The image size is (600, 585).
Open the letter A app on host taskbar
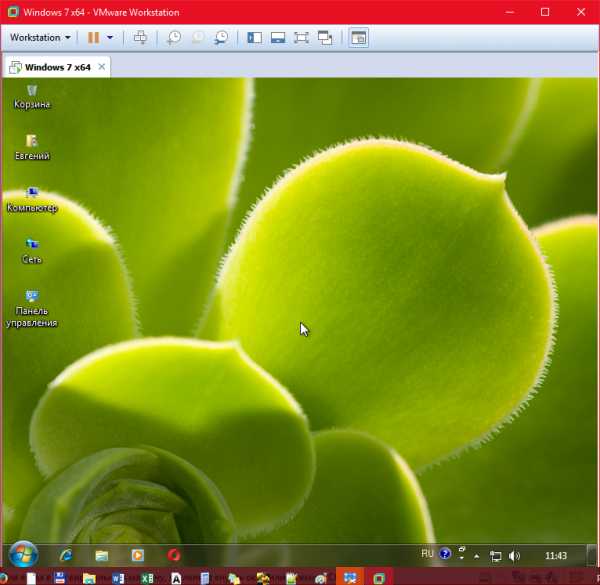click(176, 578)
